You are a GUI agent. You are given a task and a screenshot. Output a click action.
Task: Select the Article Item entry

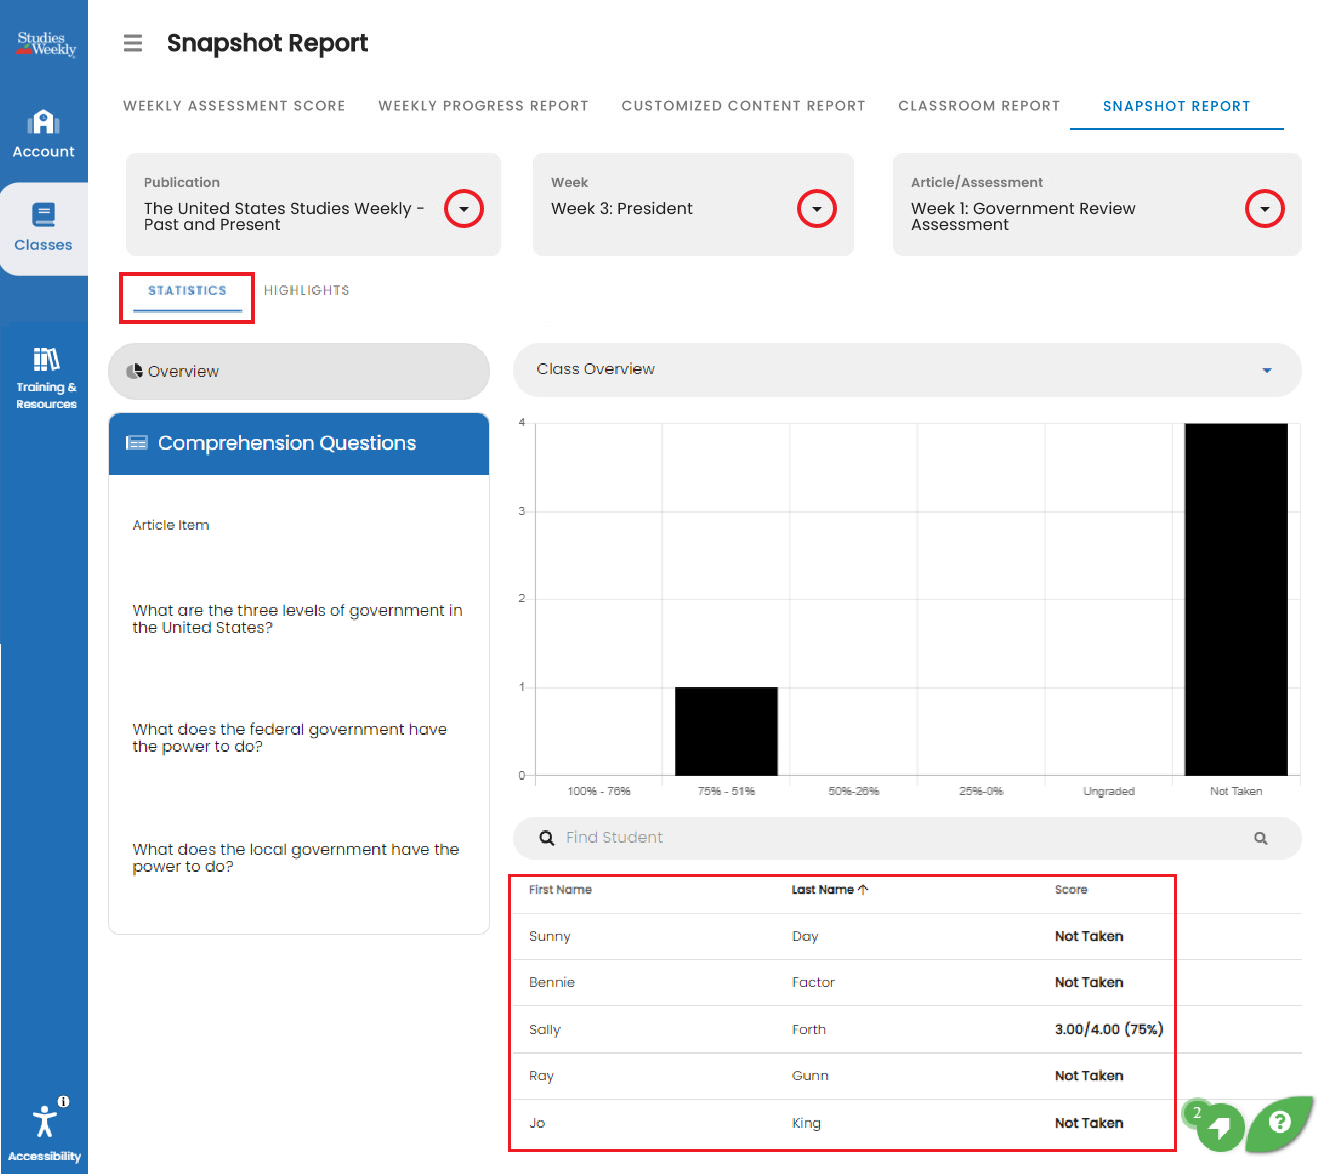pos(171,525)
